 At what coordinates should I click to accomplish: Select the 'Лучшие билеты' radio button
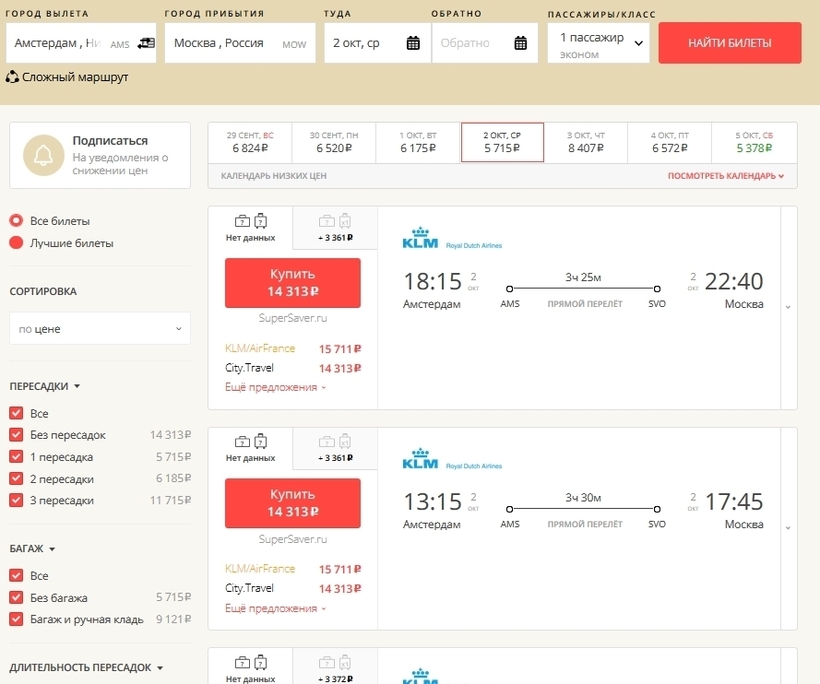point(16,243)
